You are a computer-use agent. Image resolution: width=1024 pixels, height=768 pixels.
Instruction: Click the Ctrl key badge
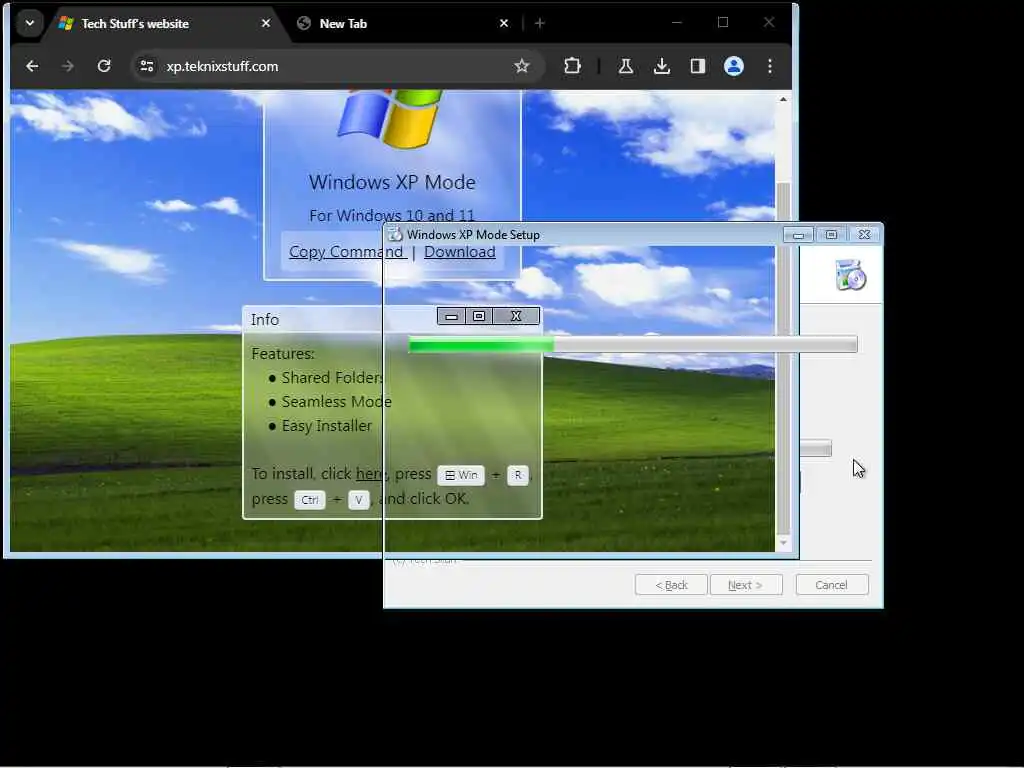click(310, 500)
